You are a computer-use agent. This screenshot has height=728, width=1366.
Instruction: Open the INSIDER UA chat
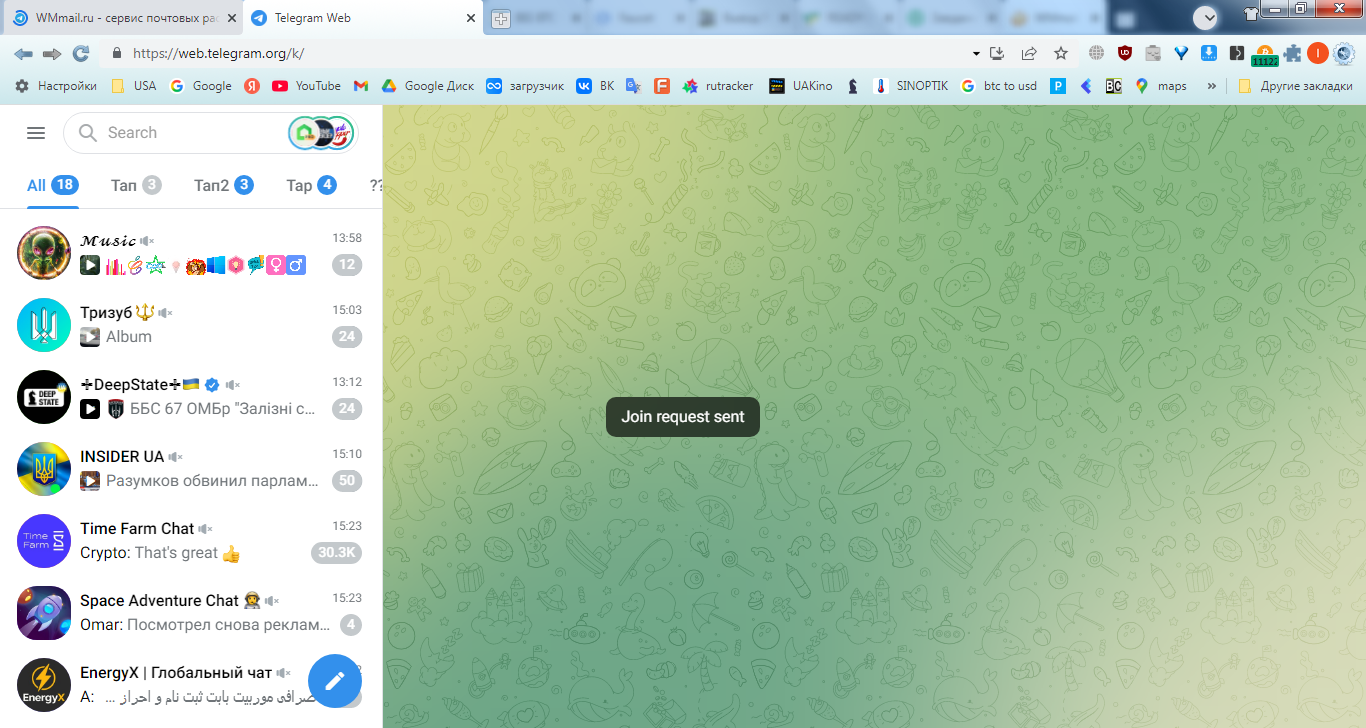(191, 468)
